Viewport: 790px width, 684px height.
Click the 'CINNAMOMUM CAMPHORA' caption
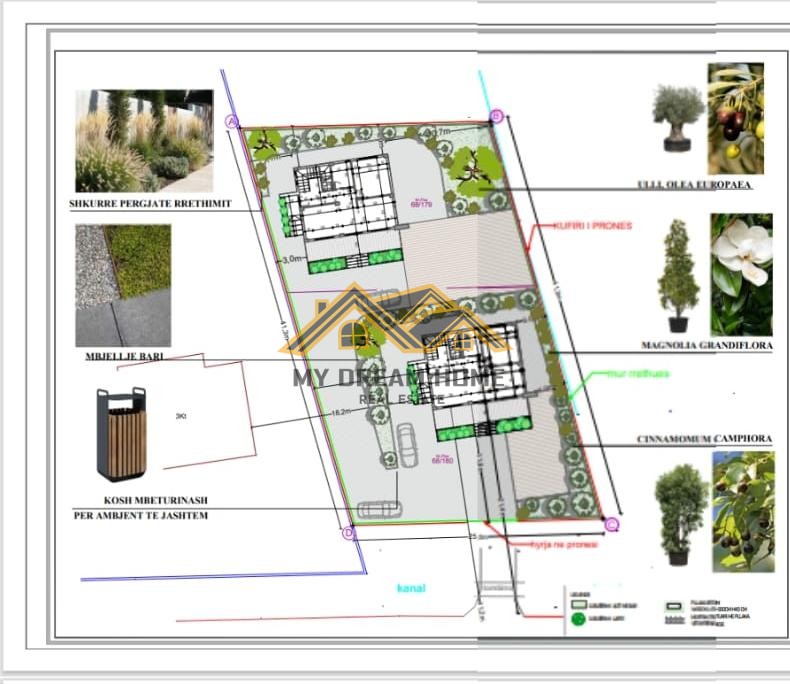tap(704, 439)
